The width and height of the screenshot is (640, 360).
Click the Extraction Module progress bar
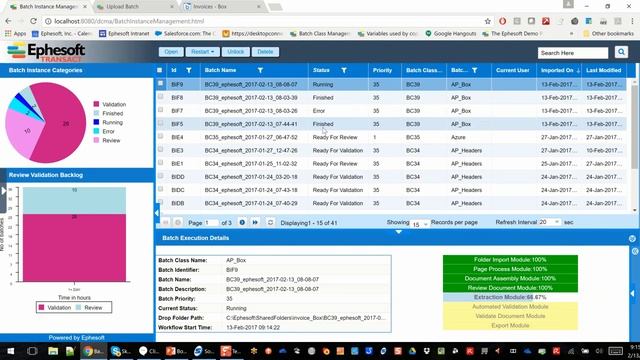coord(510,297)
